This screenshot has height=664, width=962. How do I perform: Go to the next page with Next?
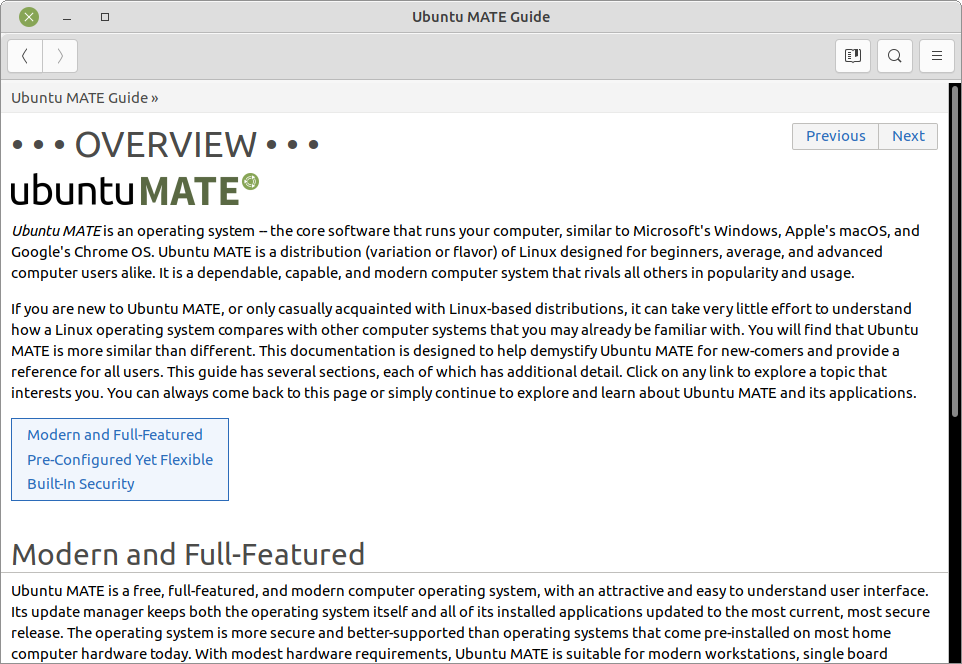click(x=907, y=136)
